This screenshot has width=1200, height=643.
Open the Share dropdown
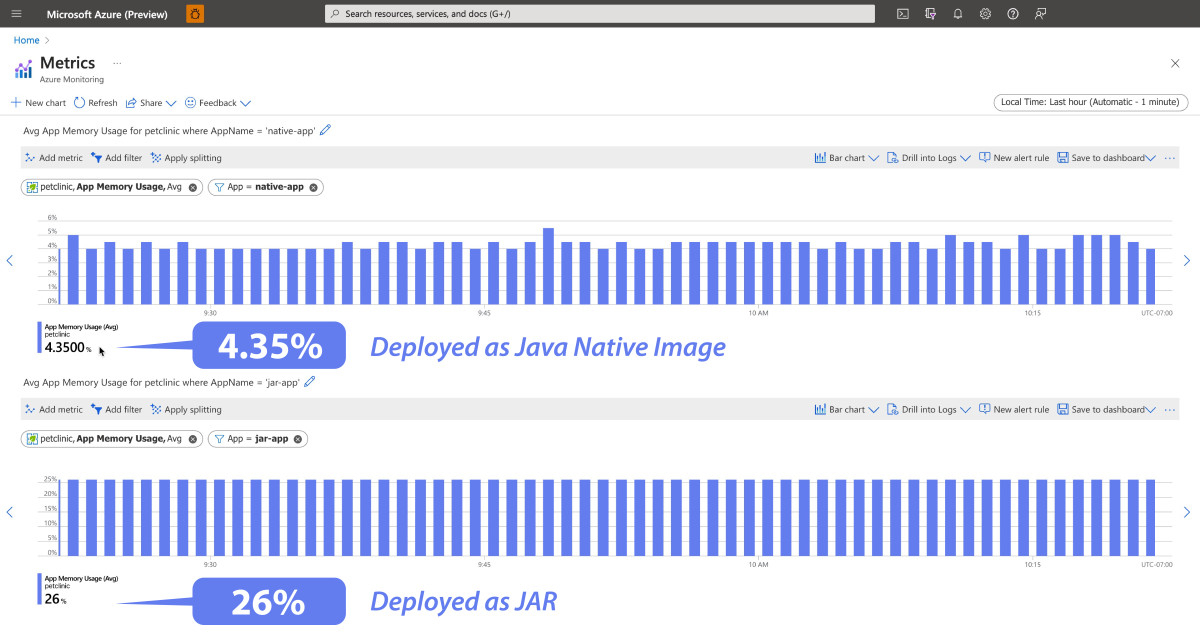click(150, 102)
